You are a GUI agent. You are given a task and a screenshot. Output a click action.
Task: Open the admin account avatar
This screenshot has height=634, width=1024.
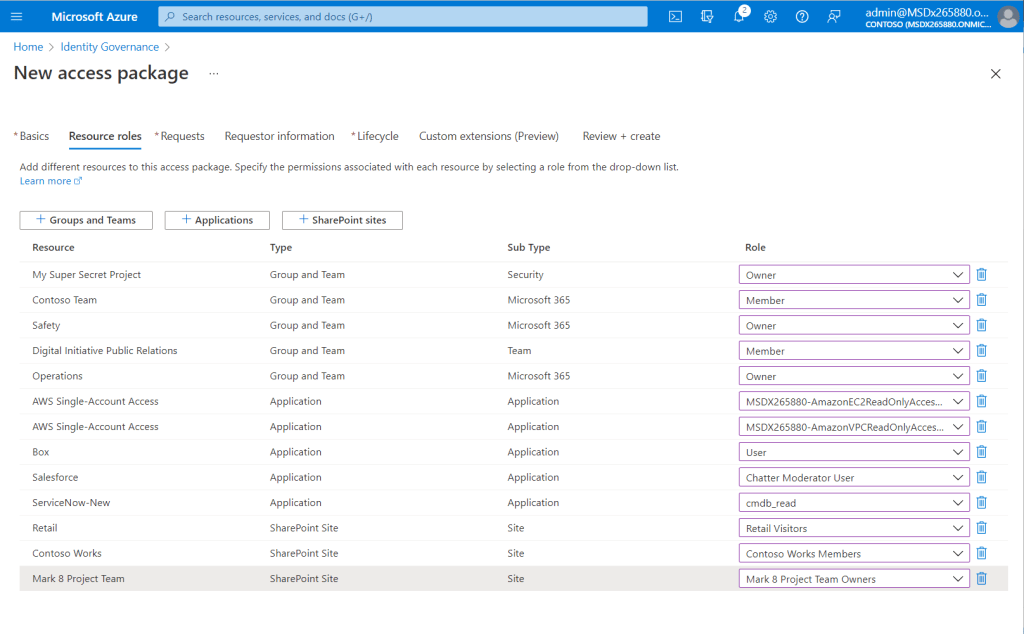coord(1008,16)
